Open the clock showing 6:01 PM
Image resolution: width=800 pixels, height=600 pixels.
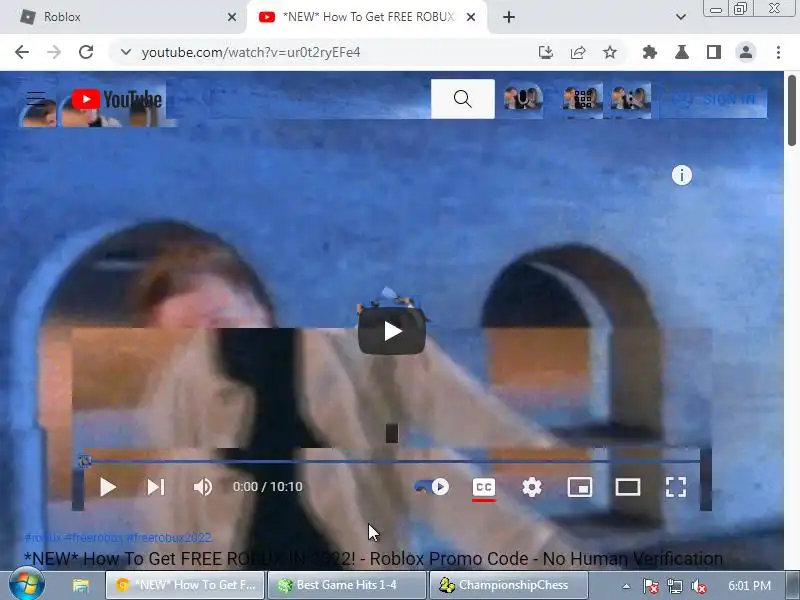(x=749, y=586)
